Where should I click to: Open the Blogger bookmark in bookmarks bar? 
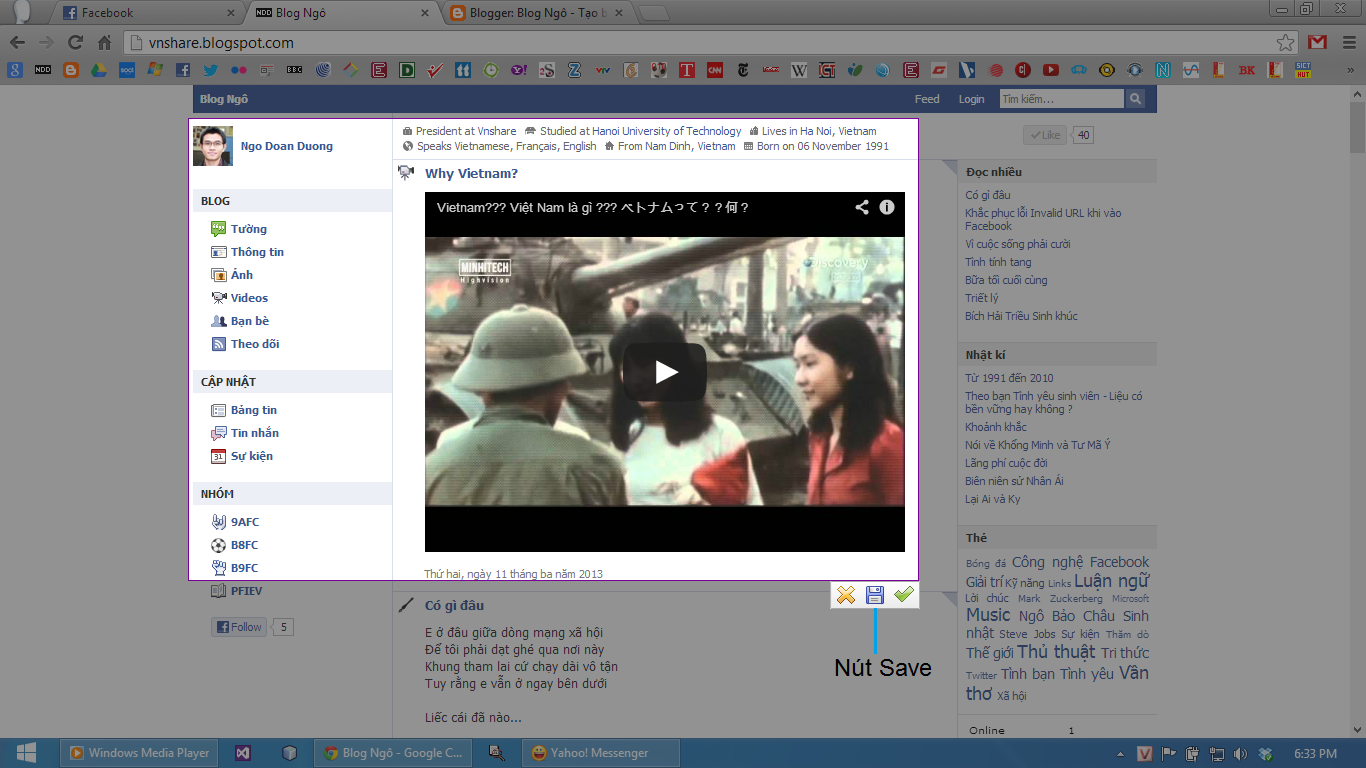coord(71,70)
